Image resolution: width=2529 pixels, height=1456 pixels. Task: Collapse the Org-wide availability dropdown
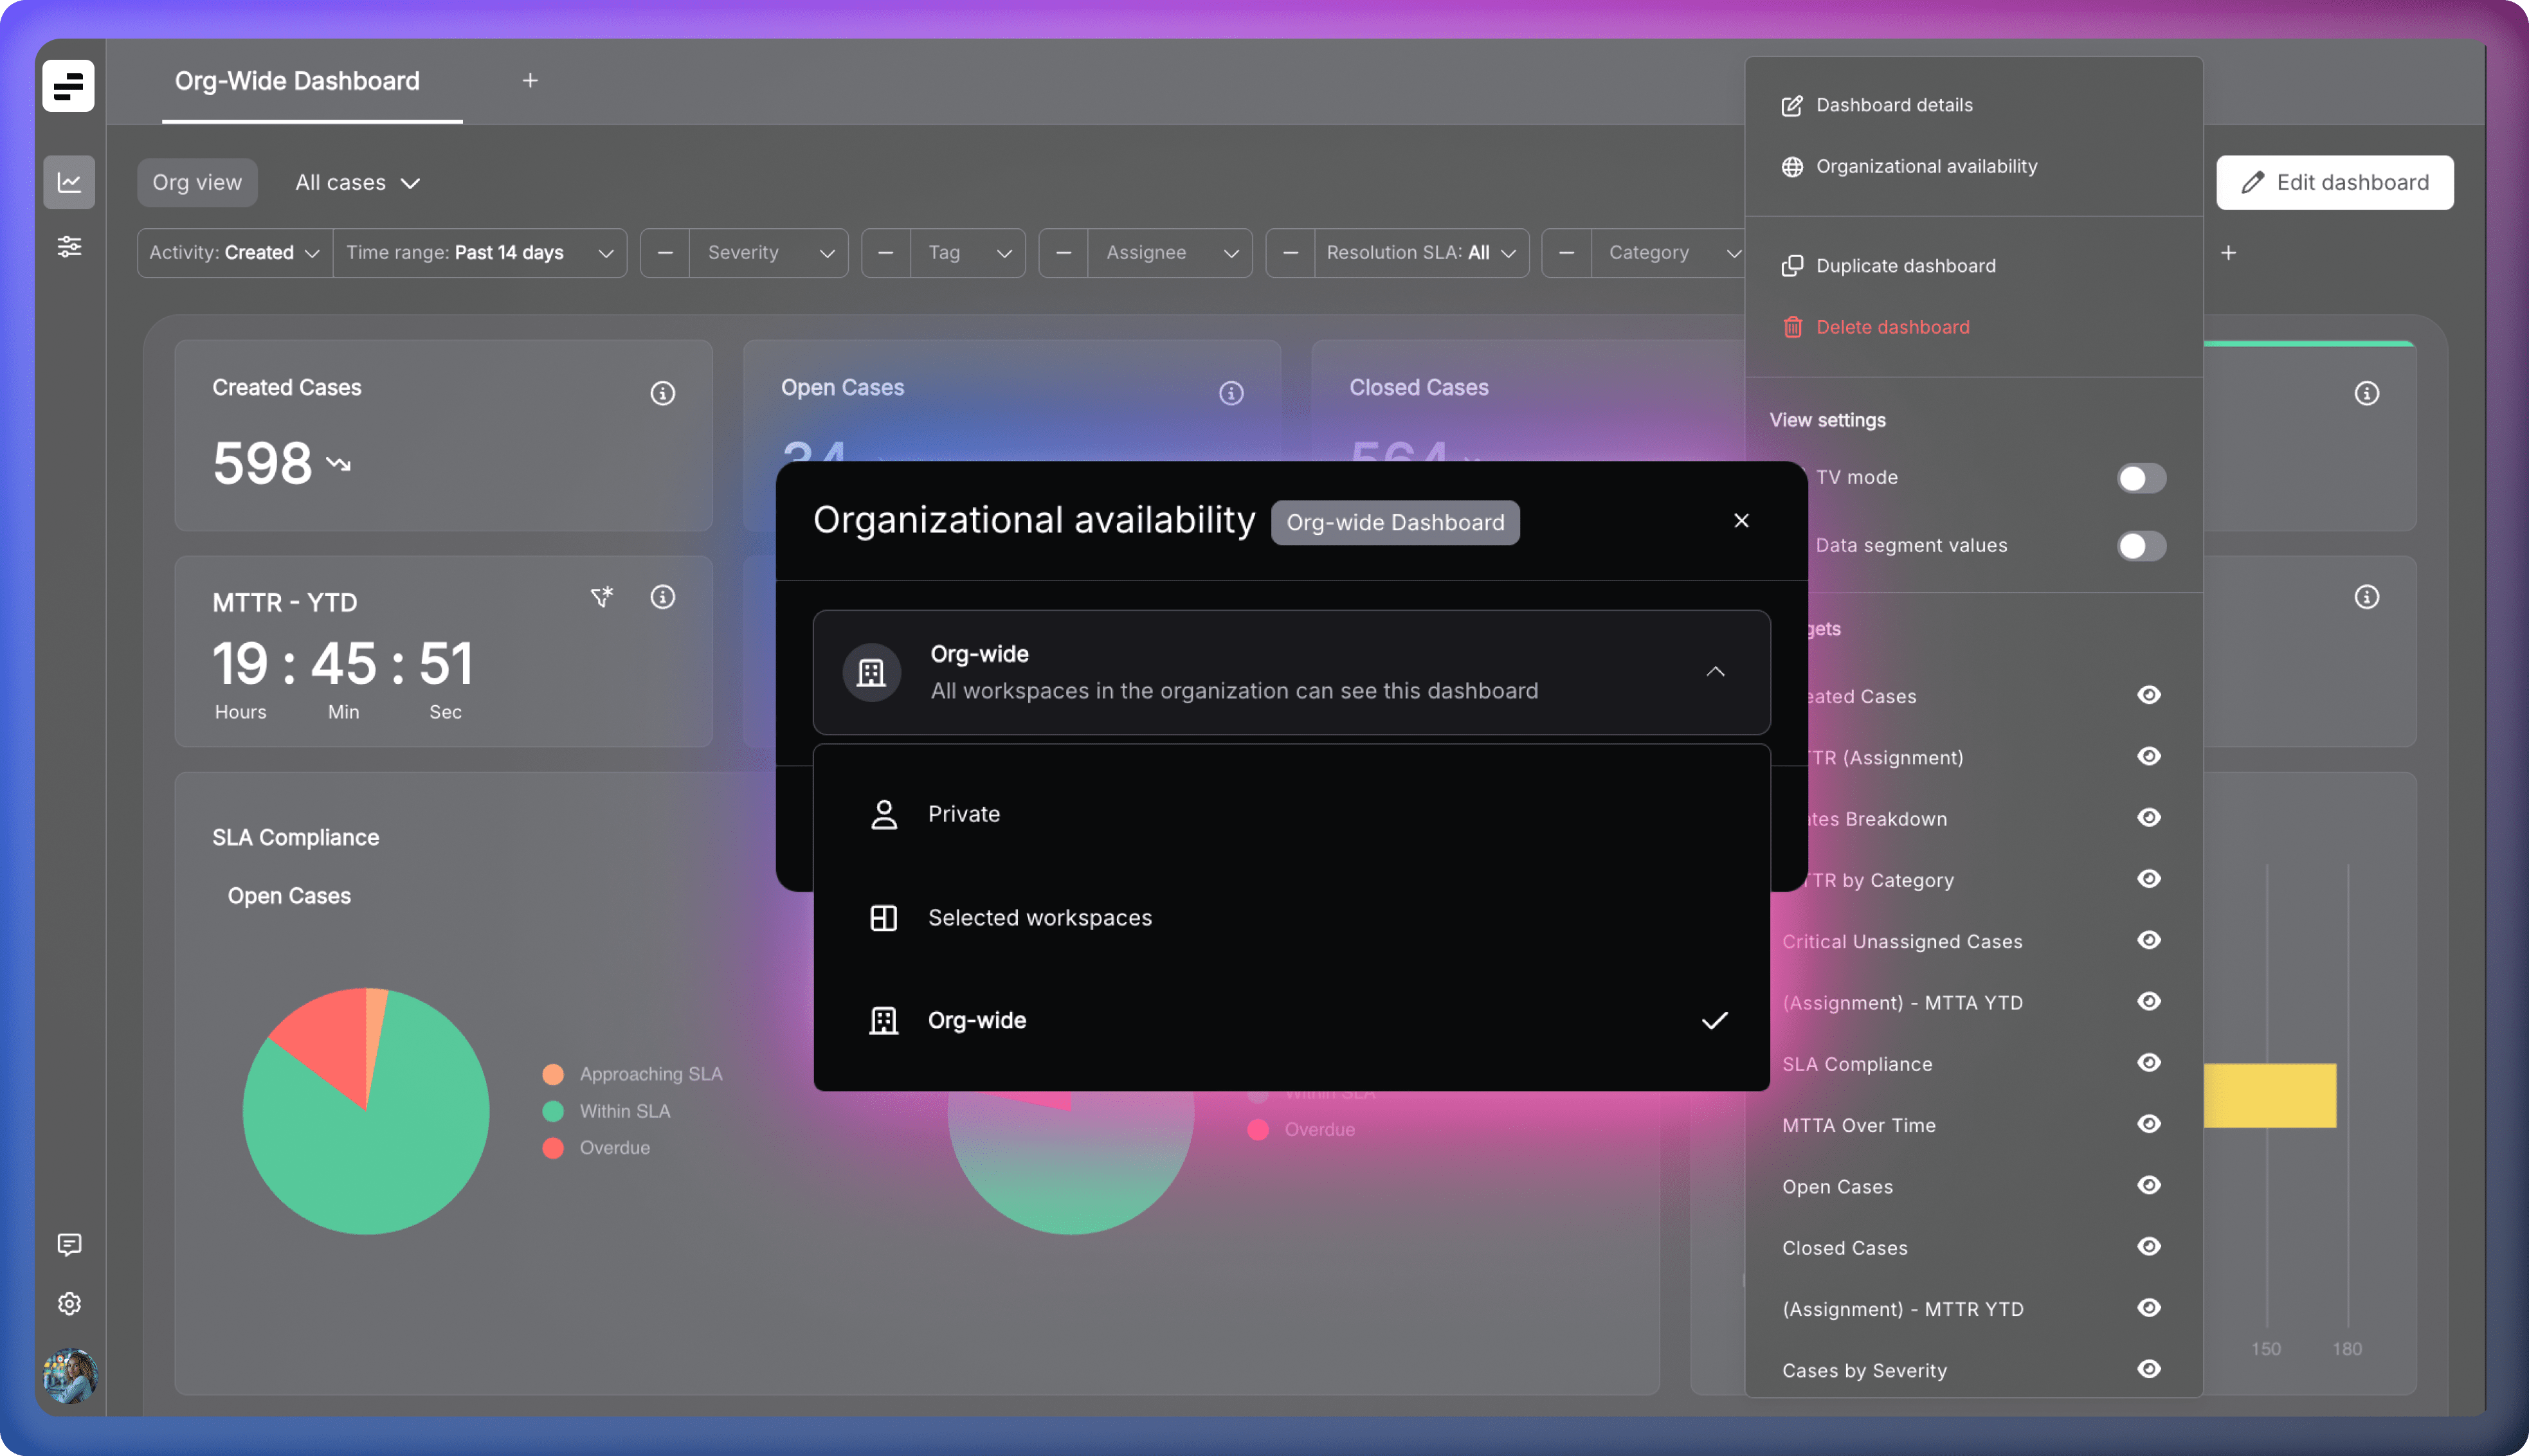(1715, 671)
